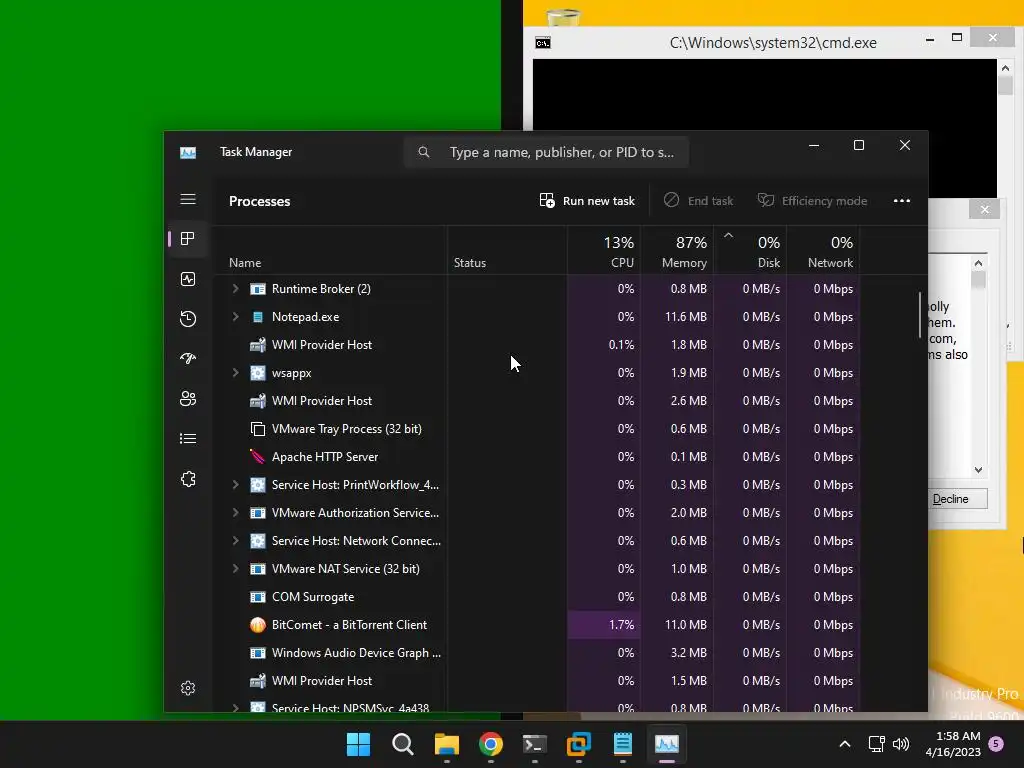This screenshot has height=768, width=1024.
Task: Open taskbar Search icon
Action: [x=402, y=744]
